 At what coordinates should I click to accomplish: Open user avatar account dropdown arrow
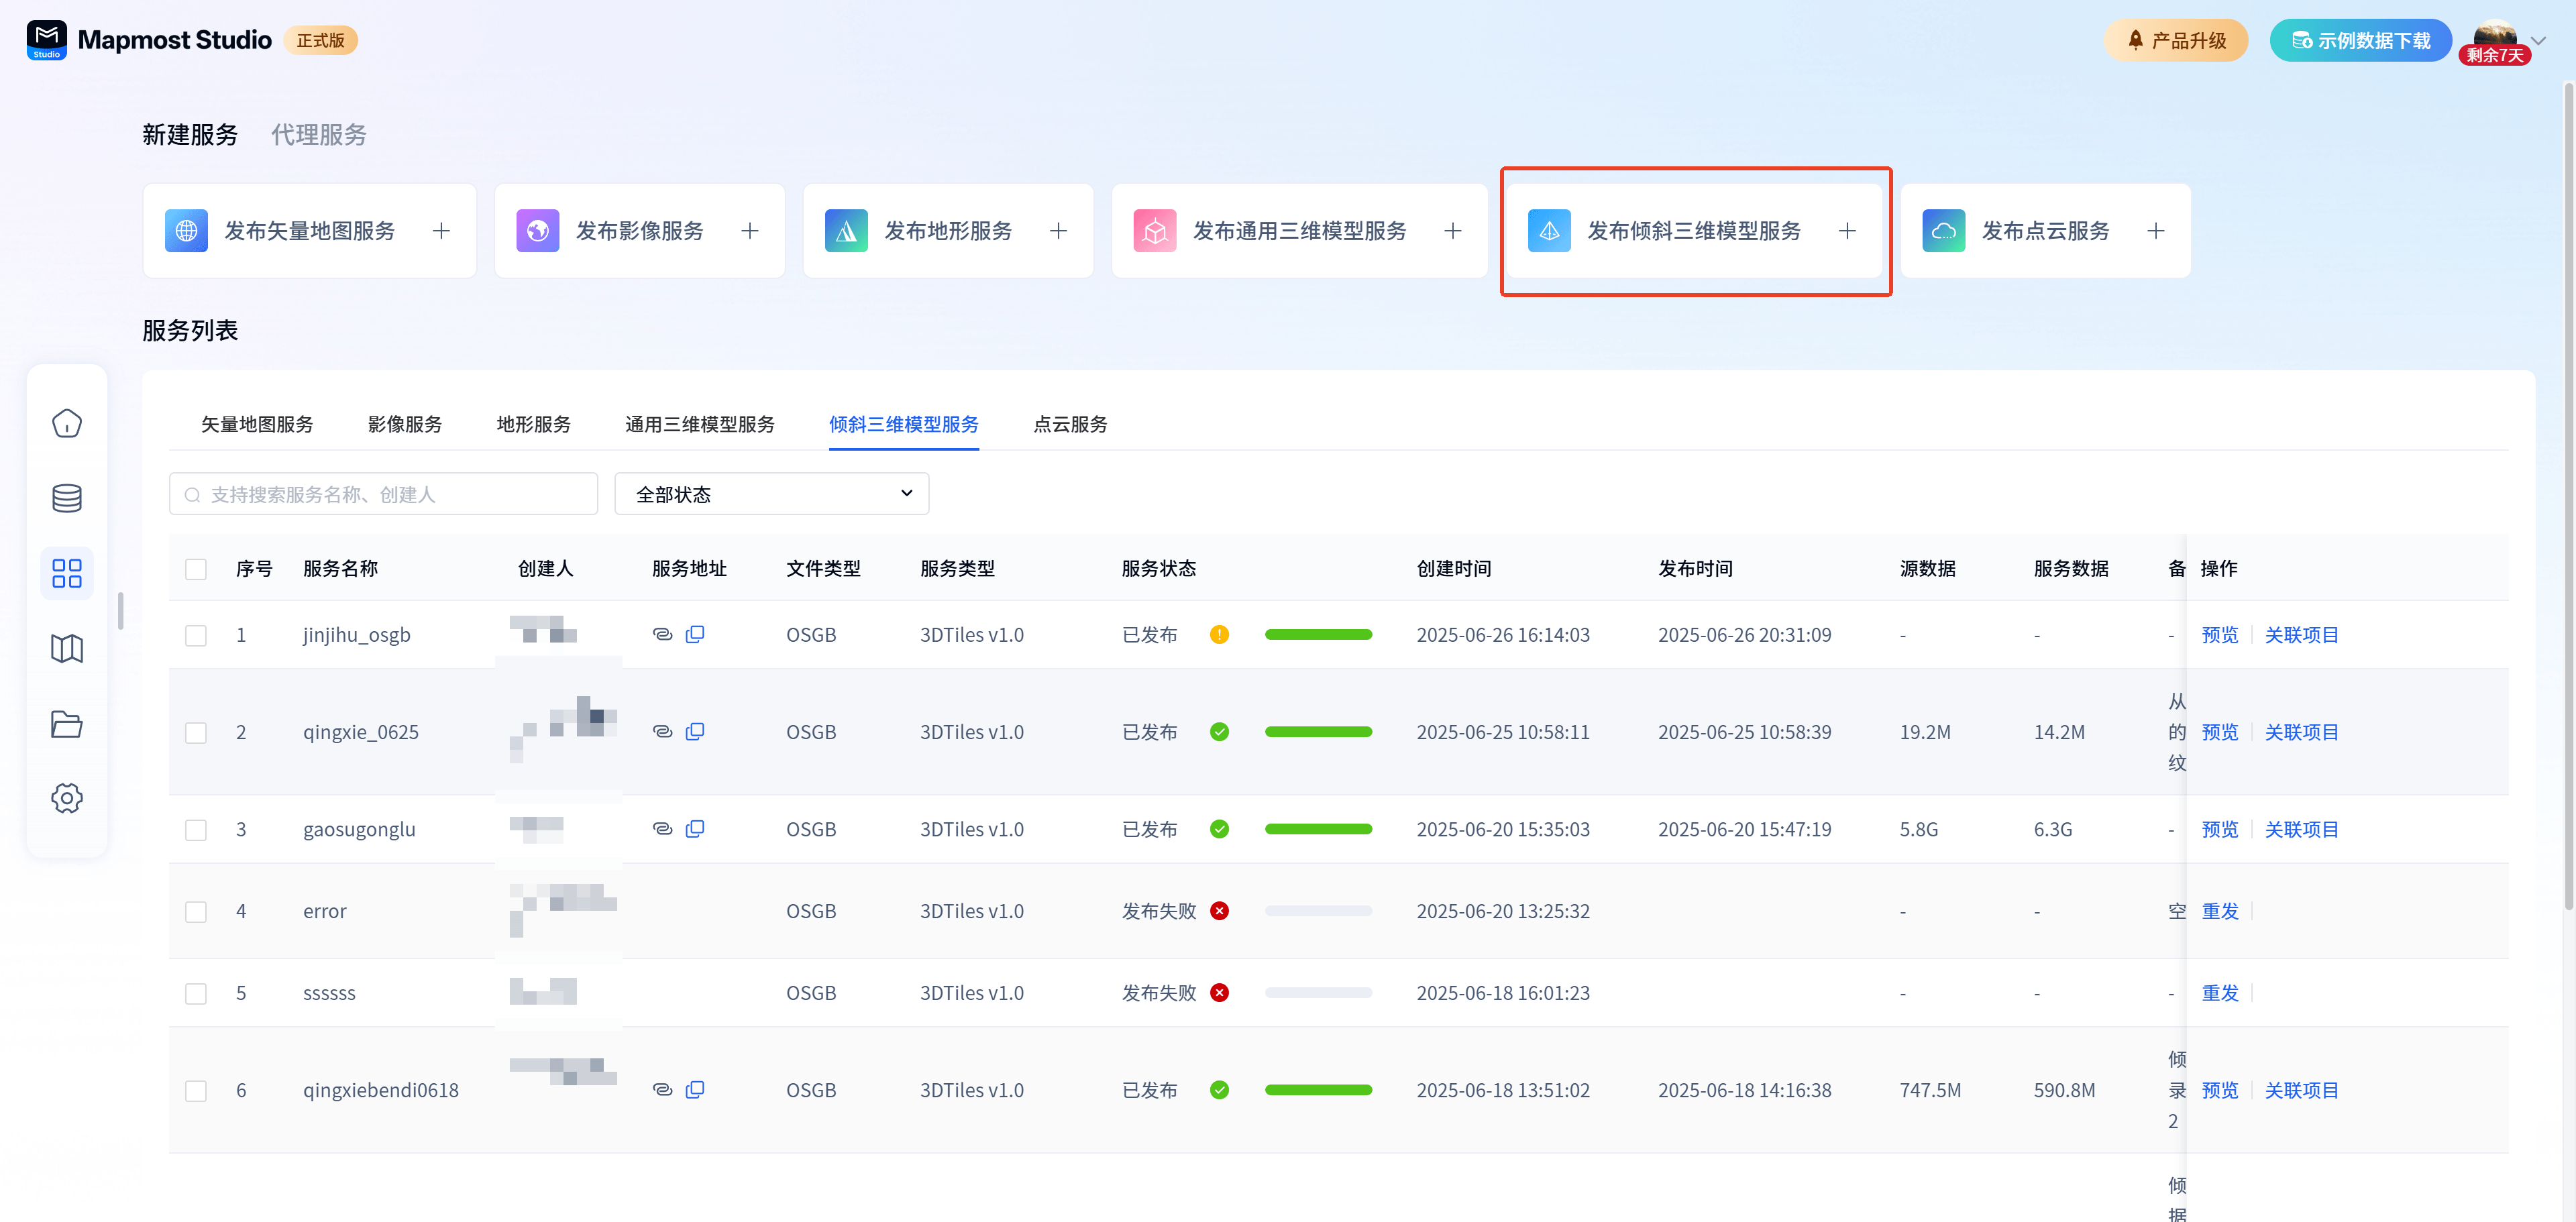pyautogui.click(x=2538, y=41)
